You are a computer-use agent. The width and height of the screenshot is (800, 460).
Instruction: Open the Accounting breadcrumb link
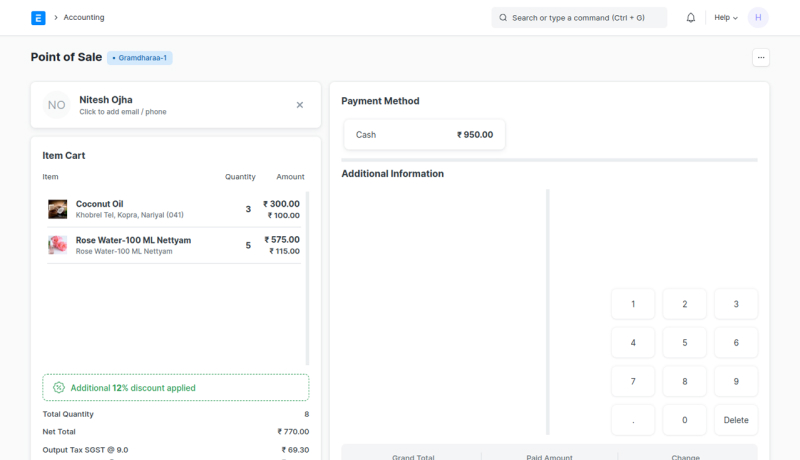coord(84,17)
